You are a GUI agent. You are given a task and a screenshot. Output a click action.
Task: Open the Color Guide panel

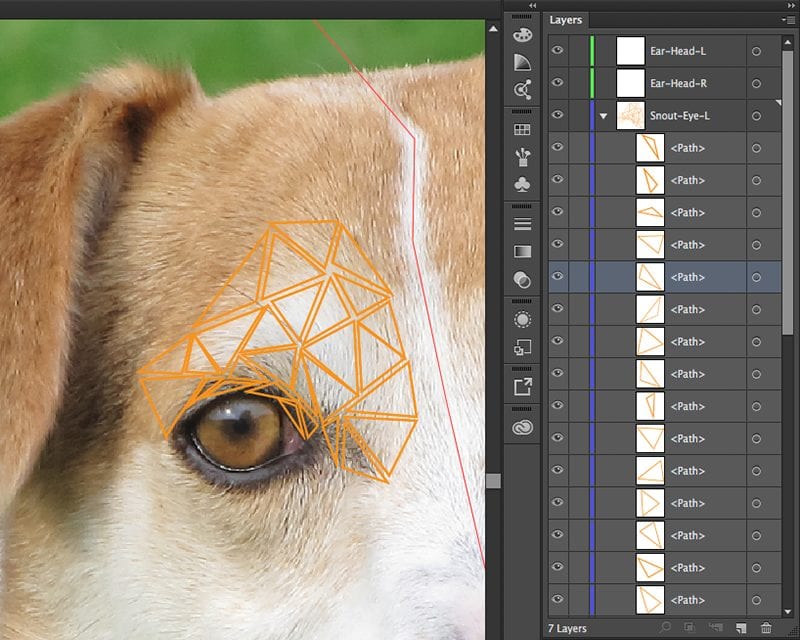click(522, 63)
